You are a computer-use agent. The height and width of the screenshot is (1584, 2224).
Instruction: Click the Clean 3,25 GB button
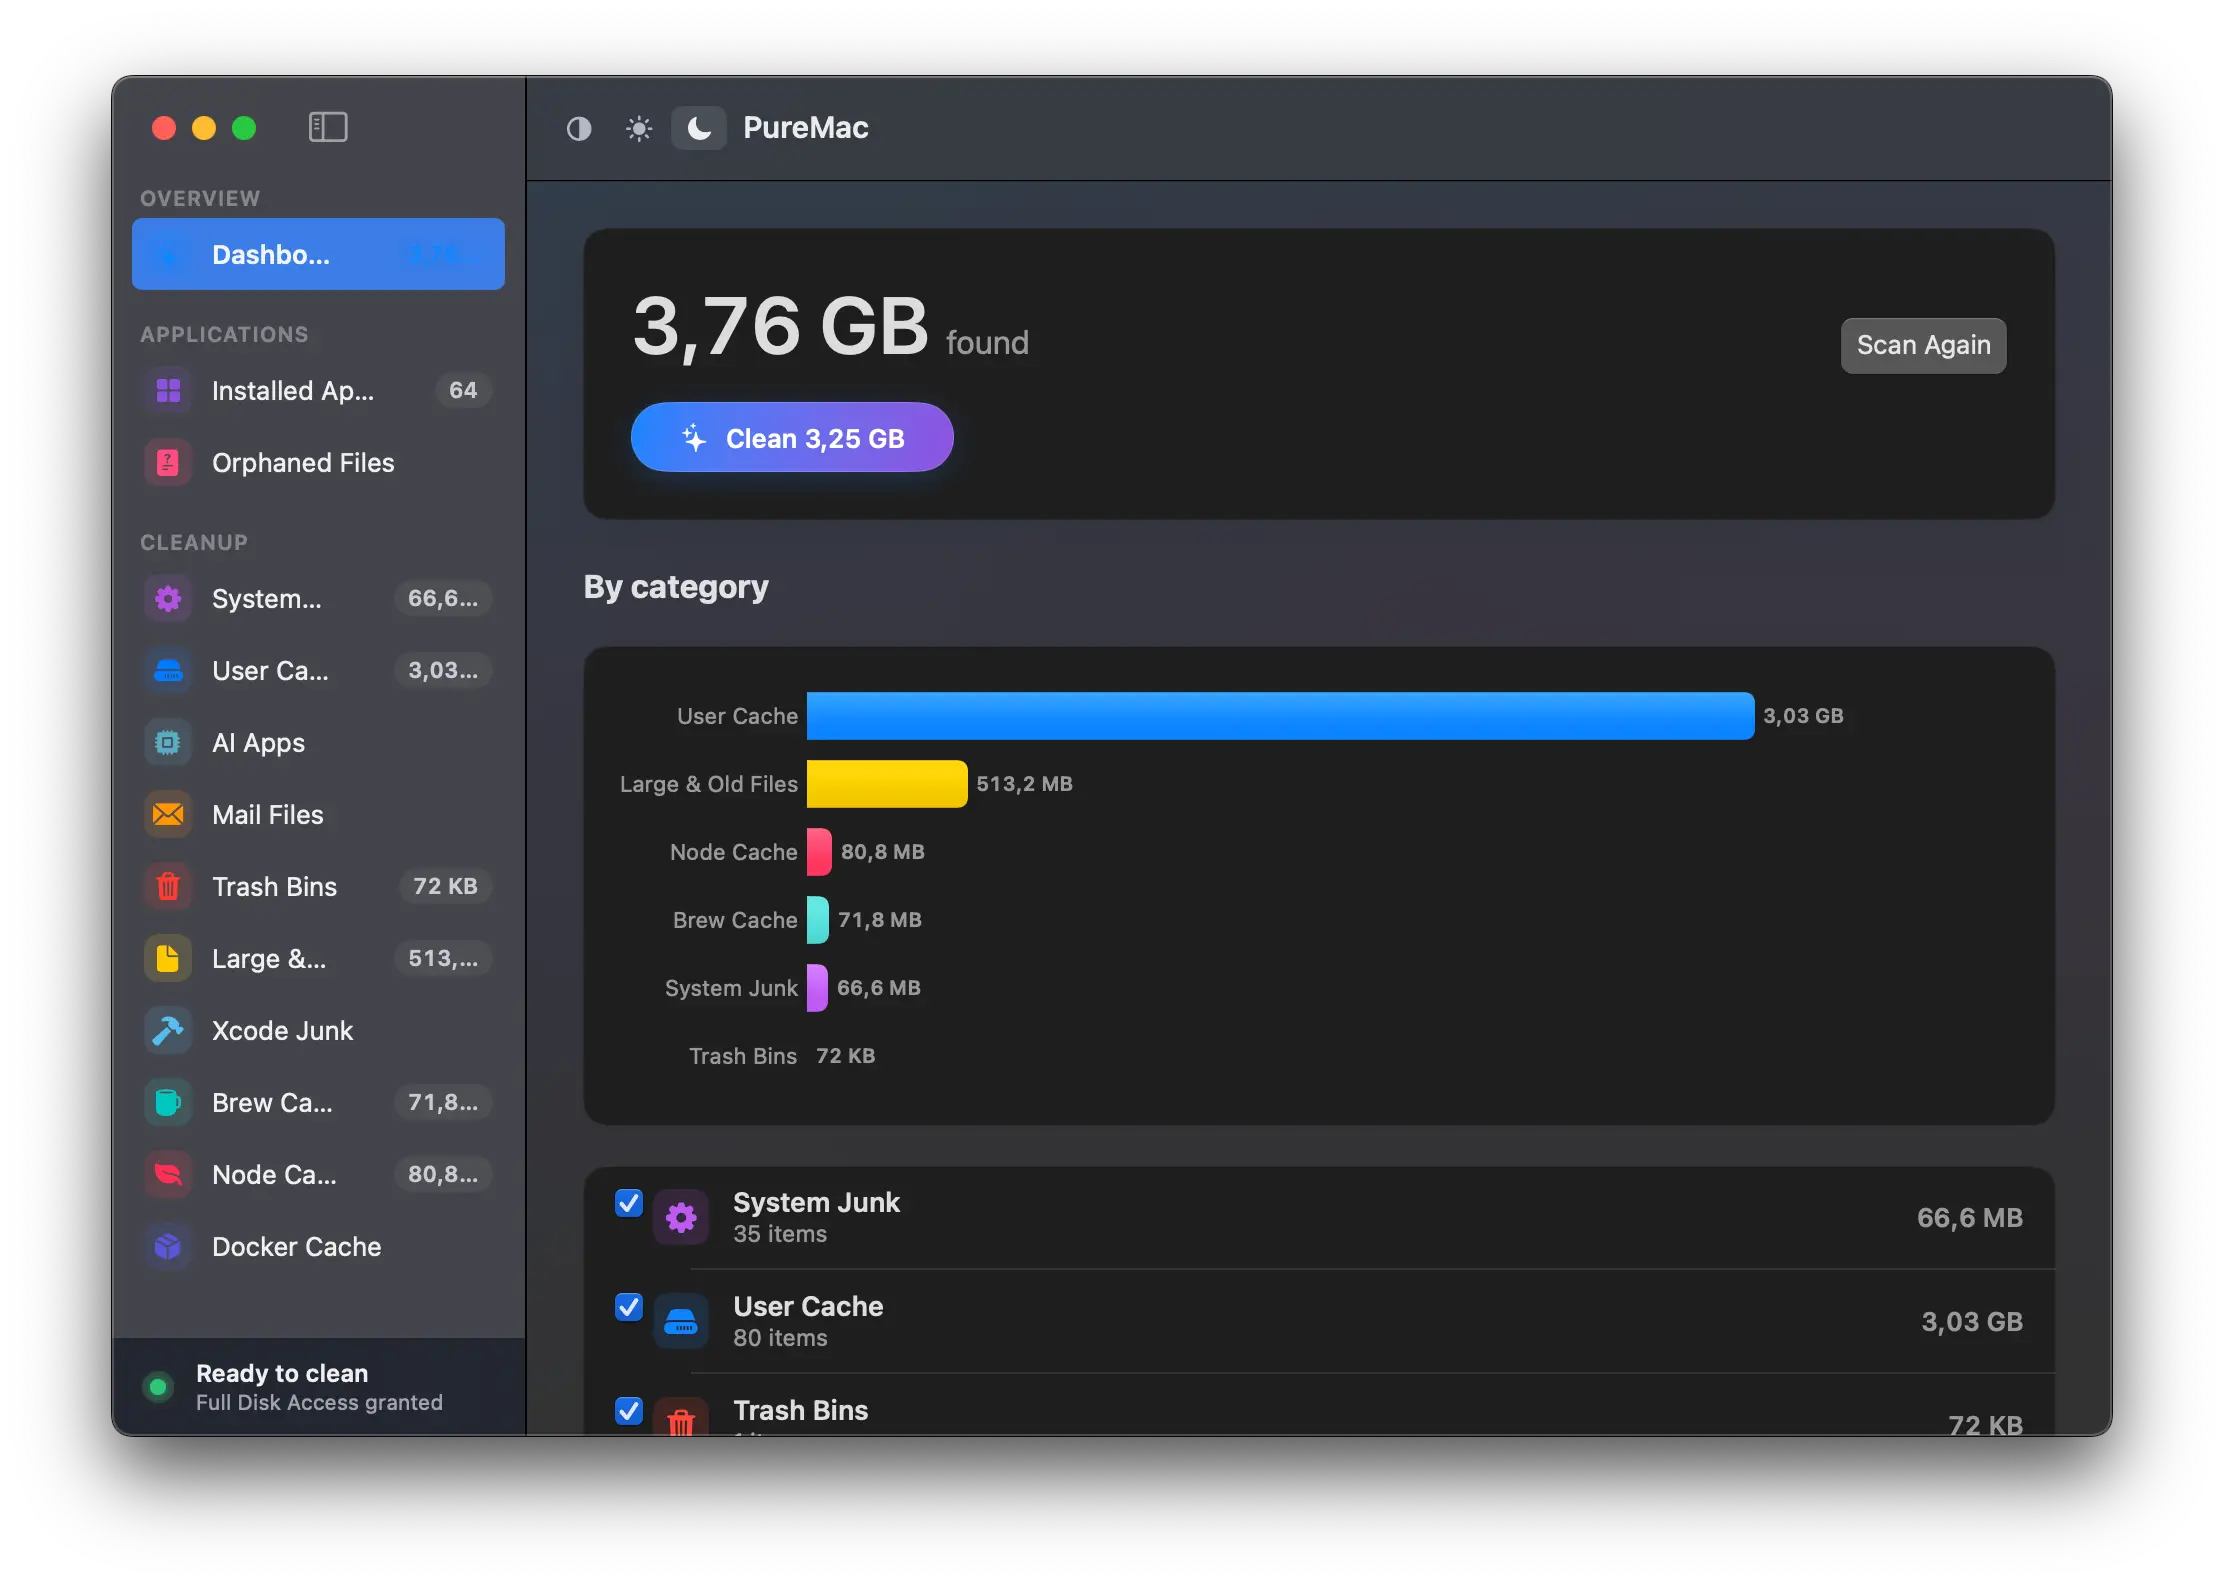click(792, 437)
